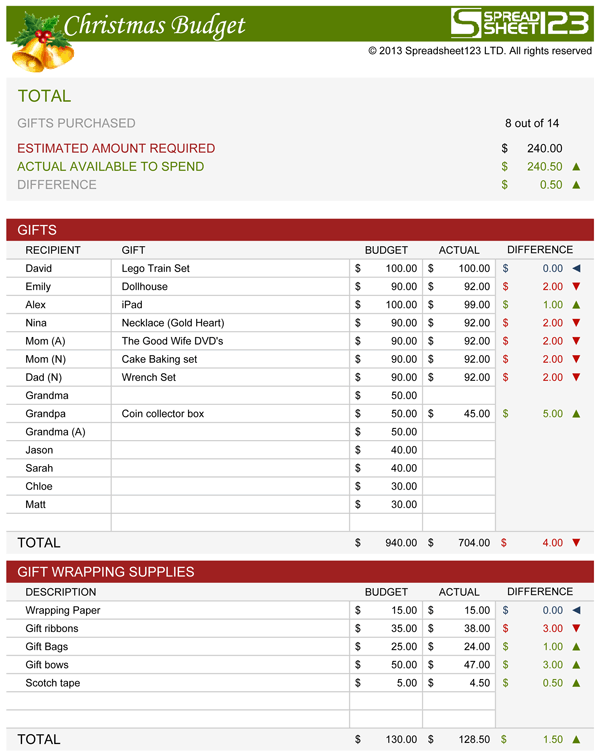Click the green up arrow in Scotch tape row
The width and height of the screenshot is (600, 756).
coord(576,683)
